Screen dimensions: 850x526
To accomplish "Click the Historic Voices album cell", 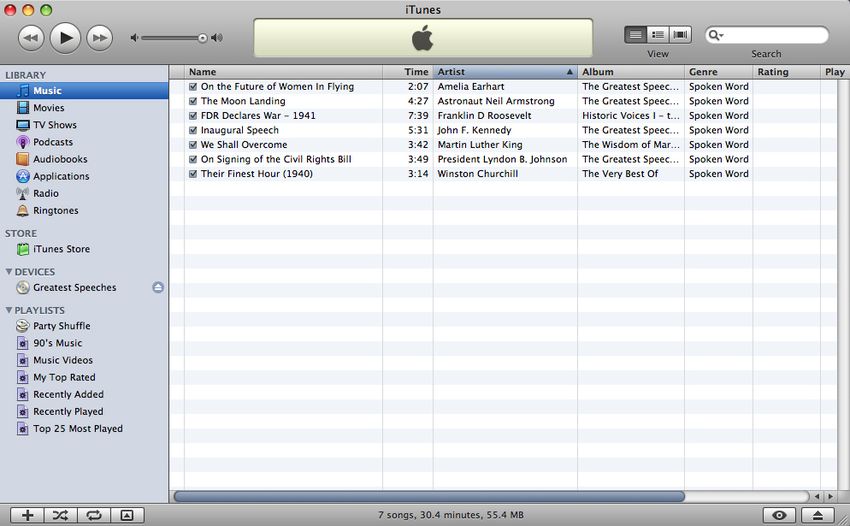I will point(631,116).
